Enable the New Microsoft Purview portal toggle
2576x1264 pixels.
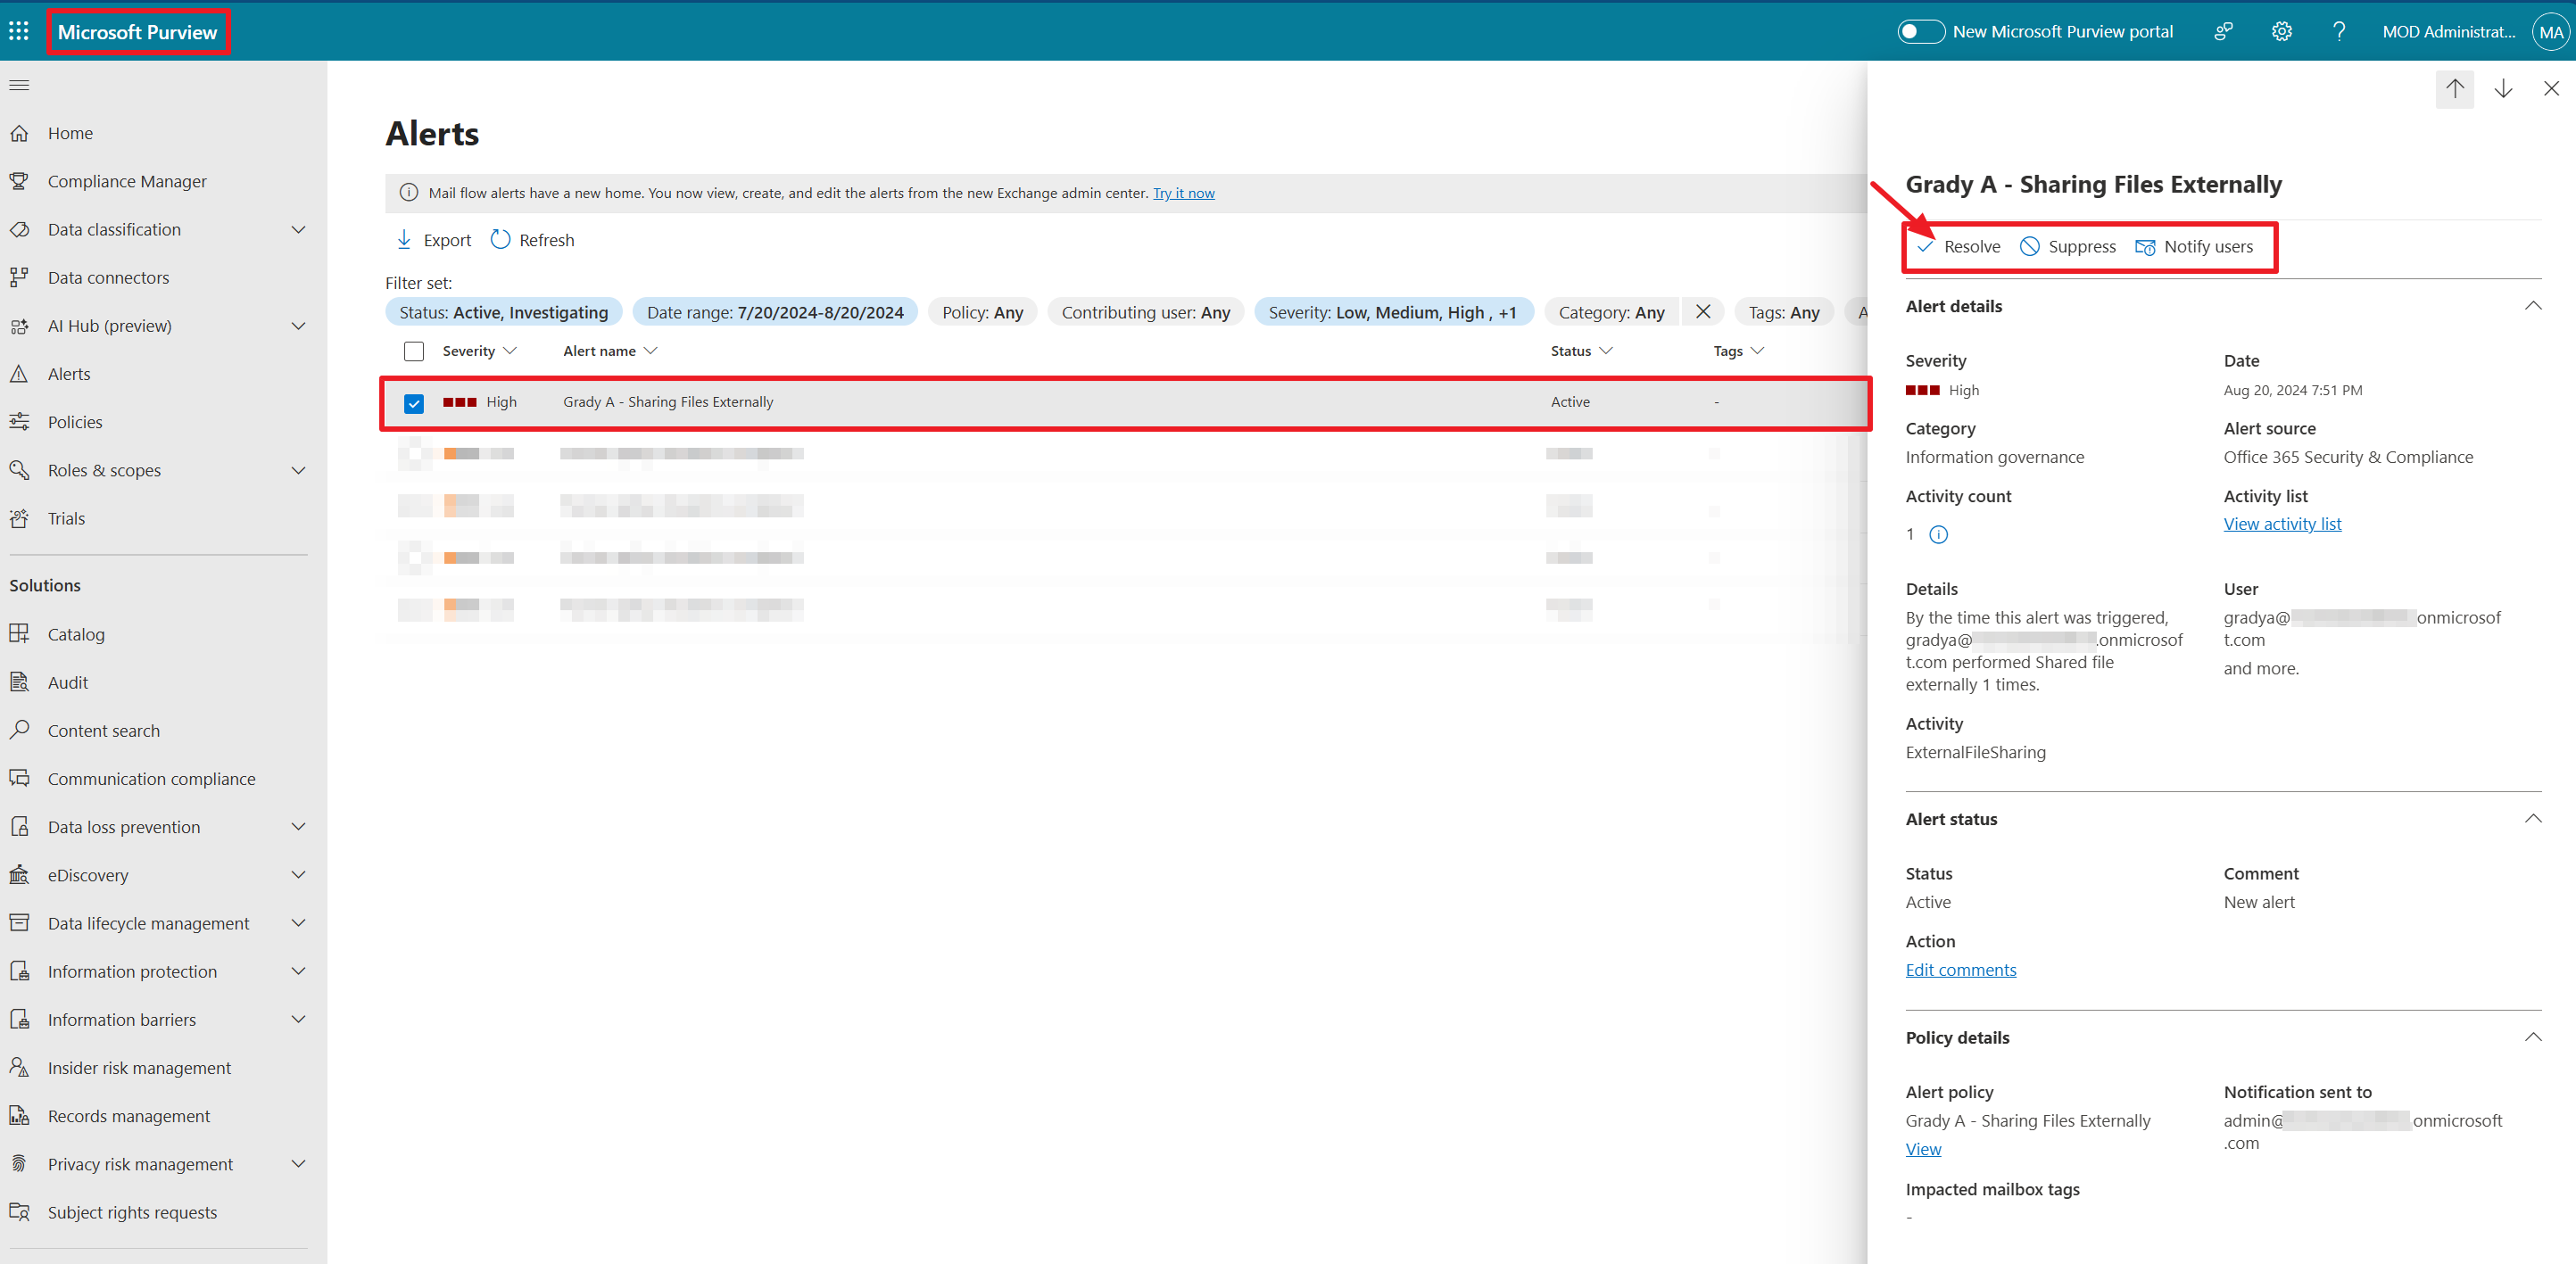click(x=1920, y=31)
